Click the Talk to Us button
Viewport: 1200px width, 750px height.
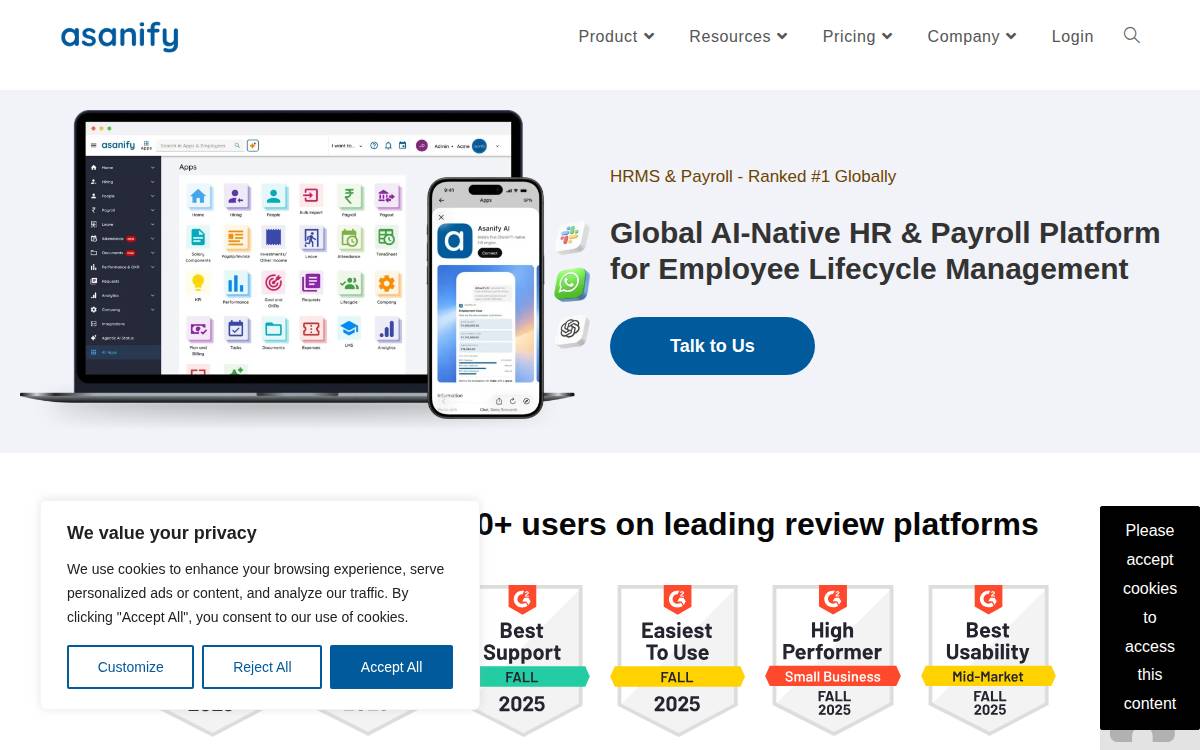(x=712, y=346)
